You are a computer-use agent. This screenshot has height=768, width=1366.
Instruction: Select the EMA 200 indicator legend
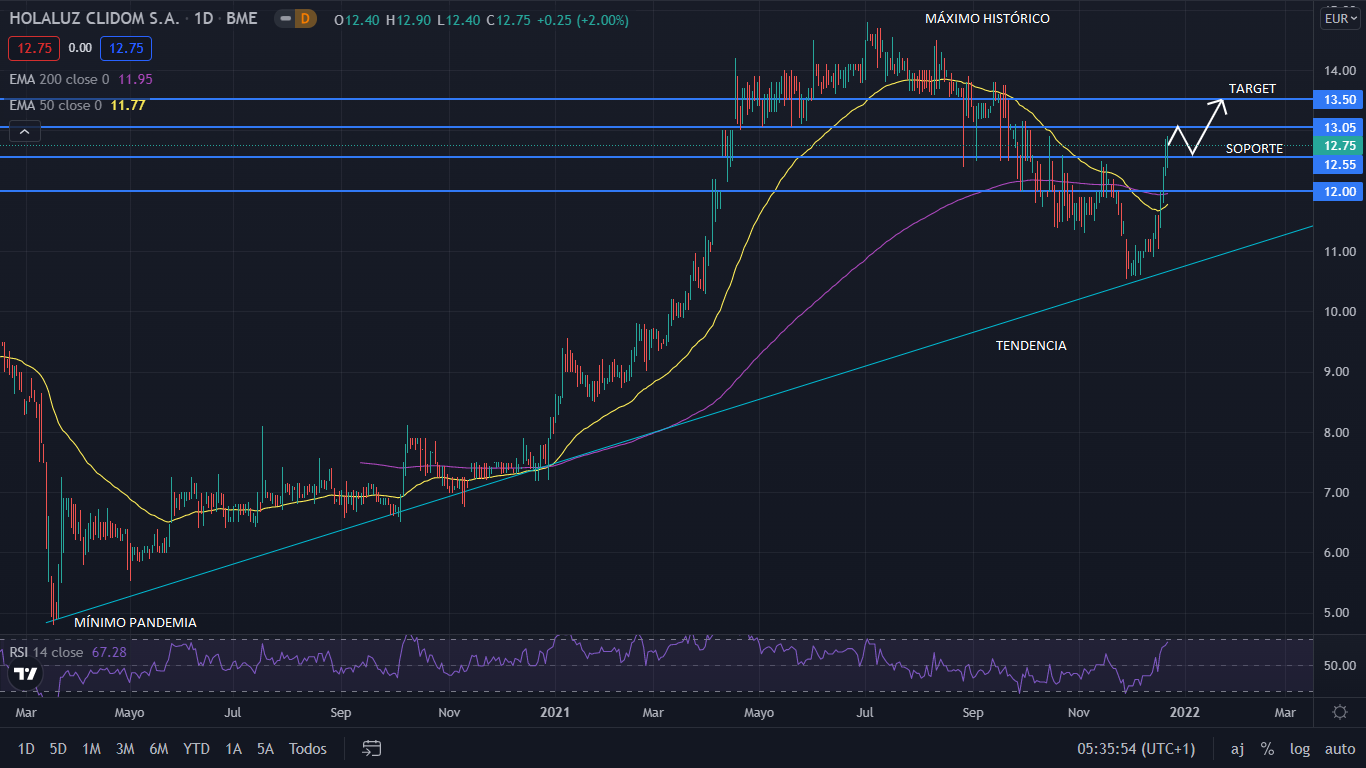60,79
